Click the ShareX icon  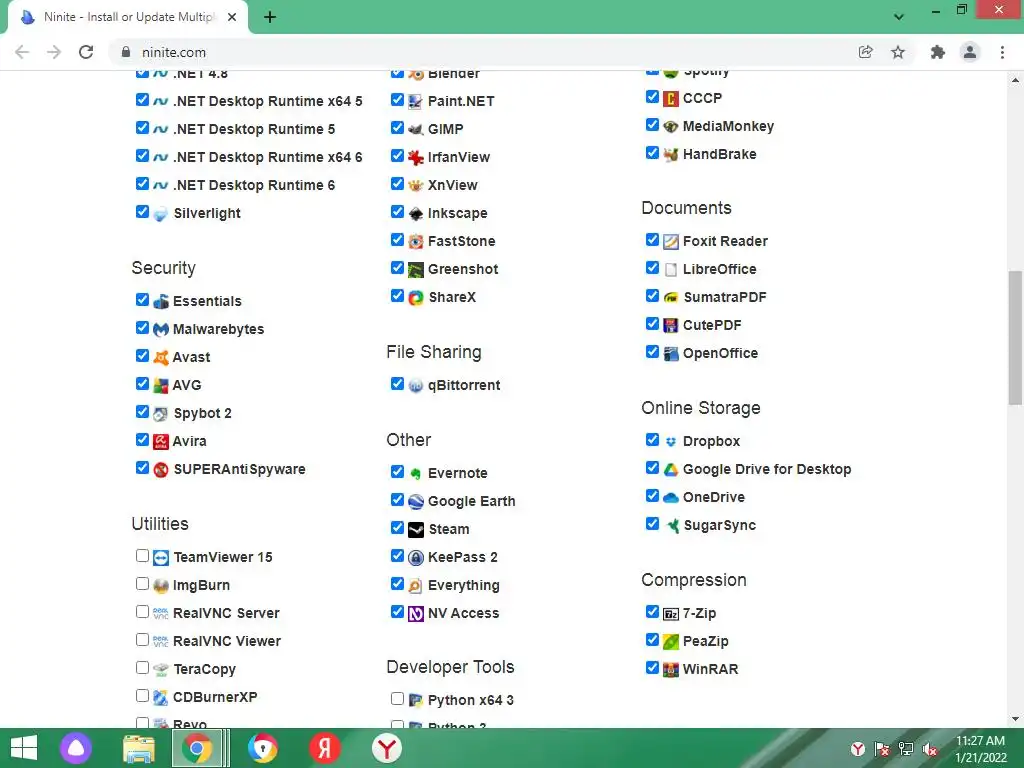coord(416,298)
